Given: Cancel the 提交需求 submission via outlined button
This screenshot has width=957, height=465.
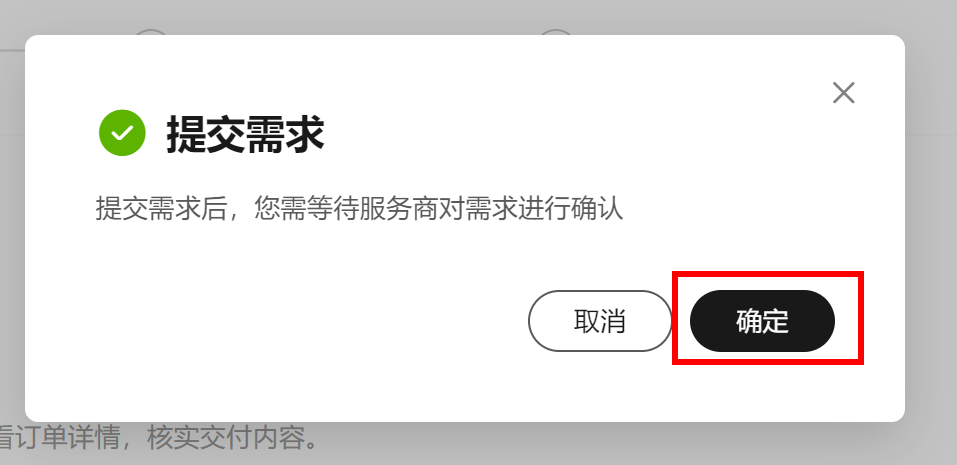Looking at the screenshot, I should pos(600,321).
